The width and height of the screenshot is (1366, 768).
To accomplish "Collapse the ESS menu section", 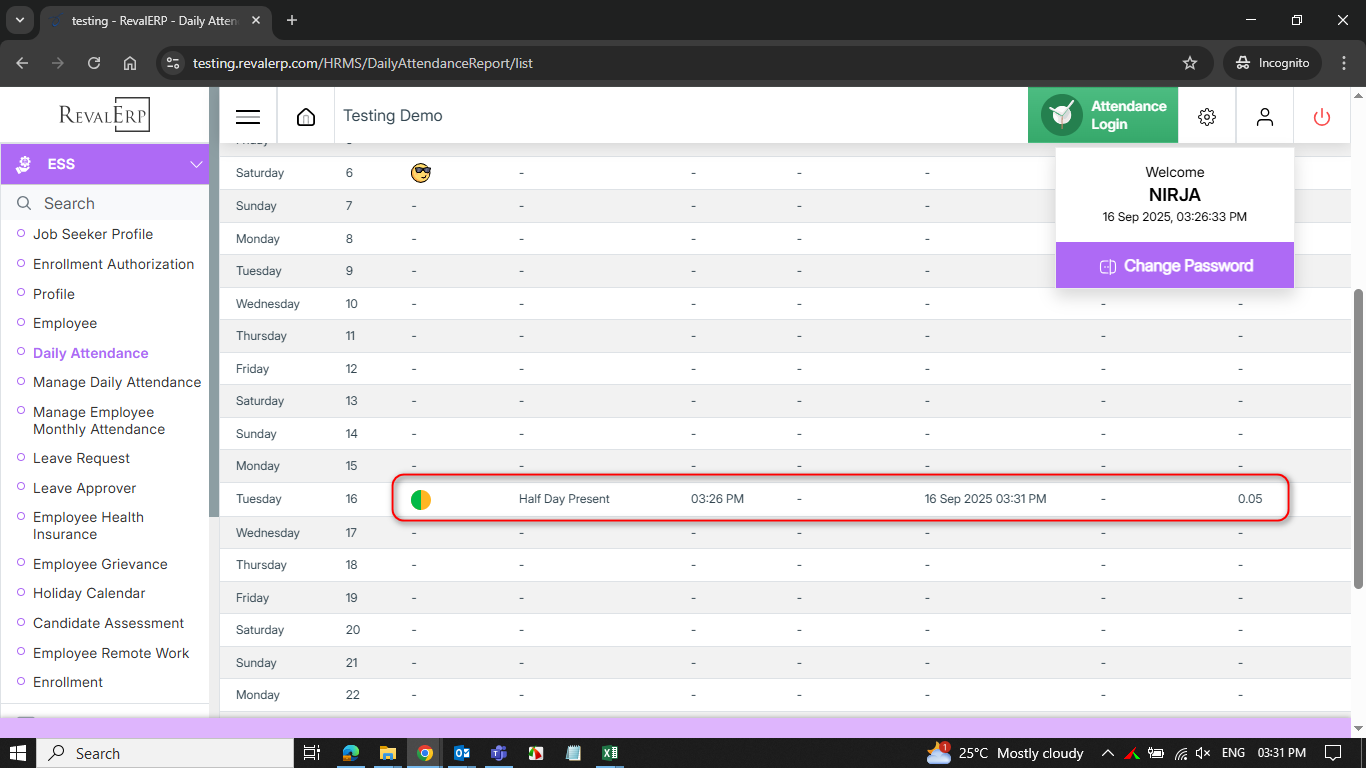I will (x=195, y=164).
